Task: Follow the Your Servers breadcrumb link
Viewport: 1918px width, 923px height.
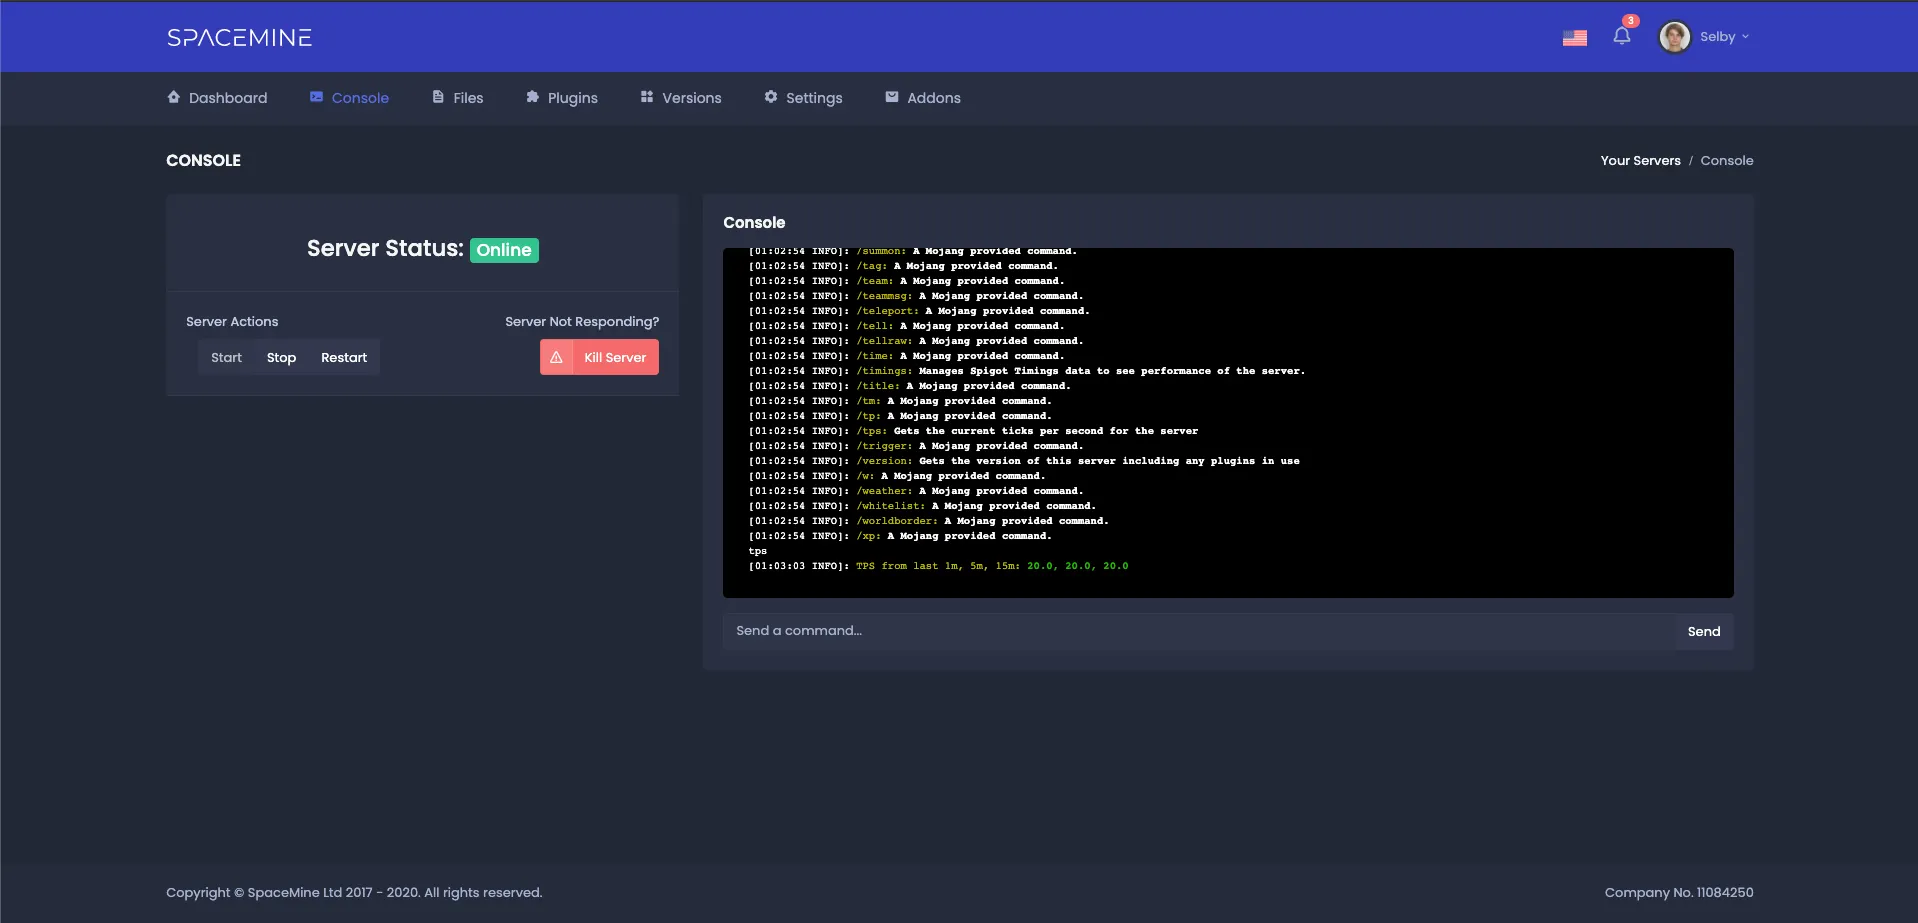Action: 1640,161
